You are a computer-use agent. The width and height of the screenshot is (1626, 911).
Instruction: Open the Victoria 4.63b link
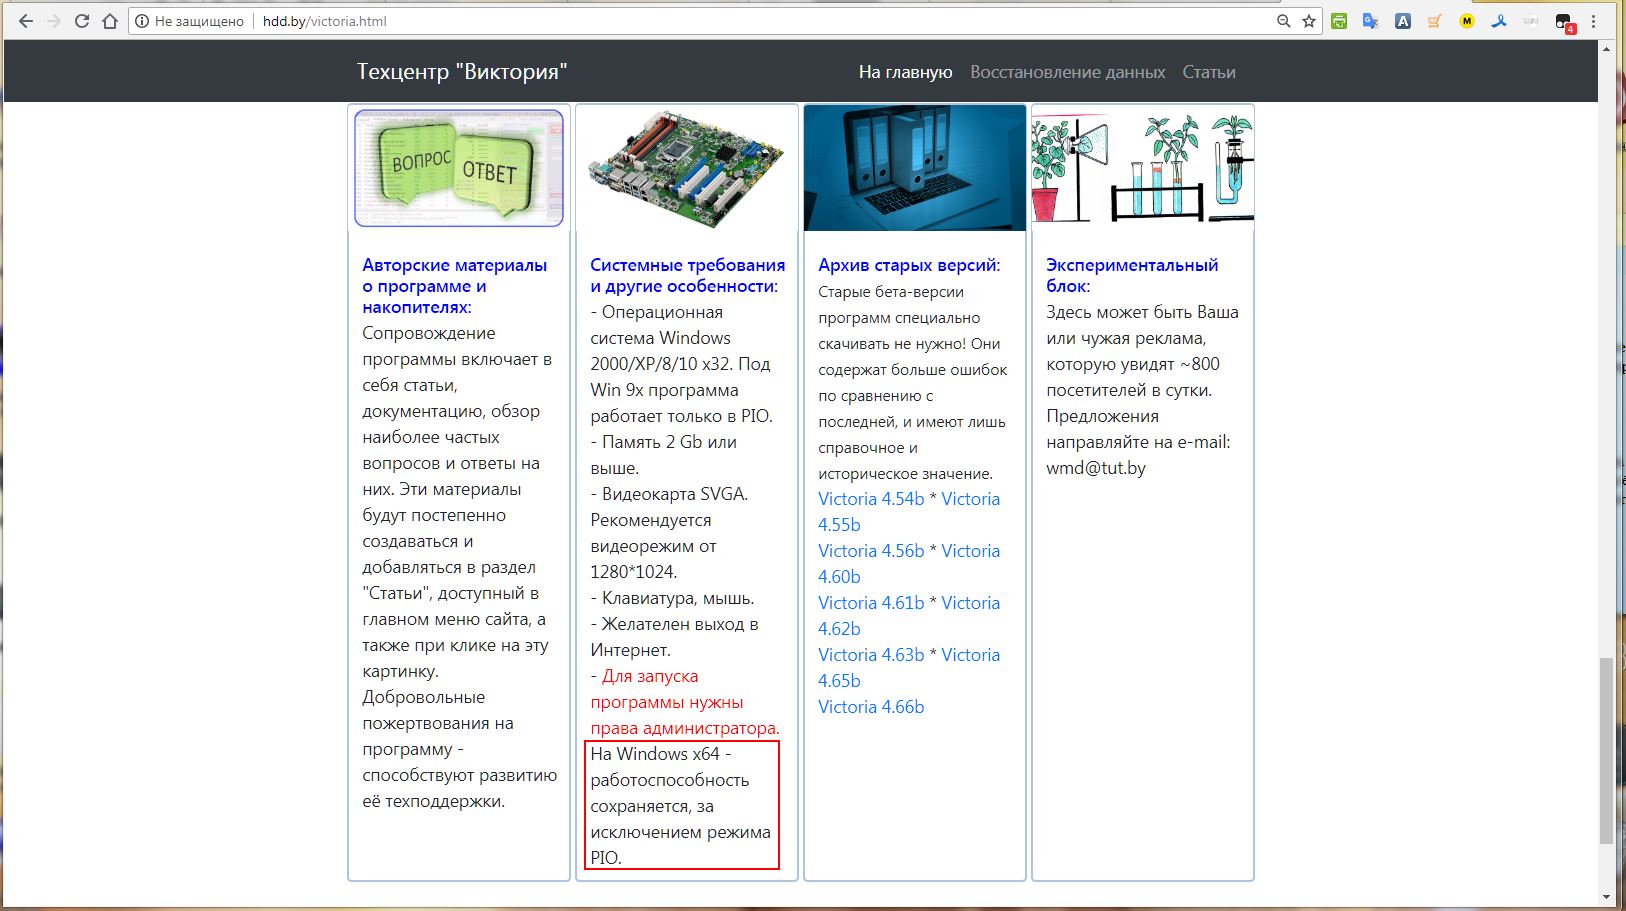tap(871, 655)
